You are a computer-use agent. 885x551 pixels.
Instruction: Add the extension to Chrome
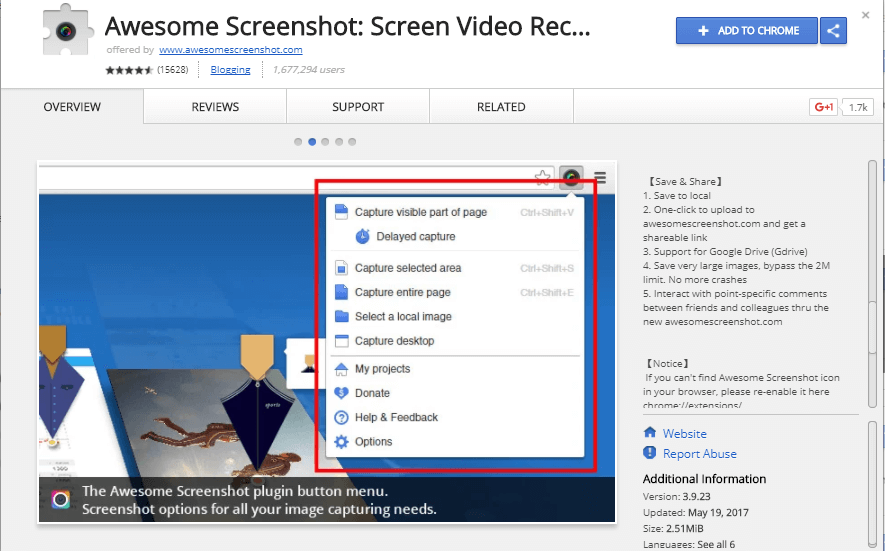[747, 30]
